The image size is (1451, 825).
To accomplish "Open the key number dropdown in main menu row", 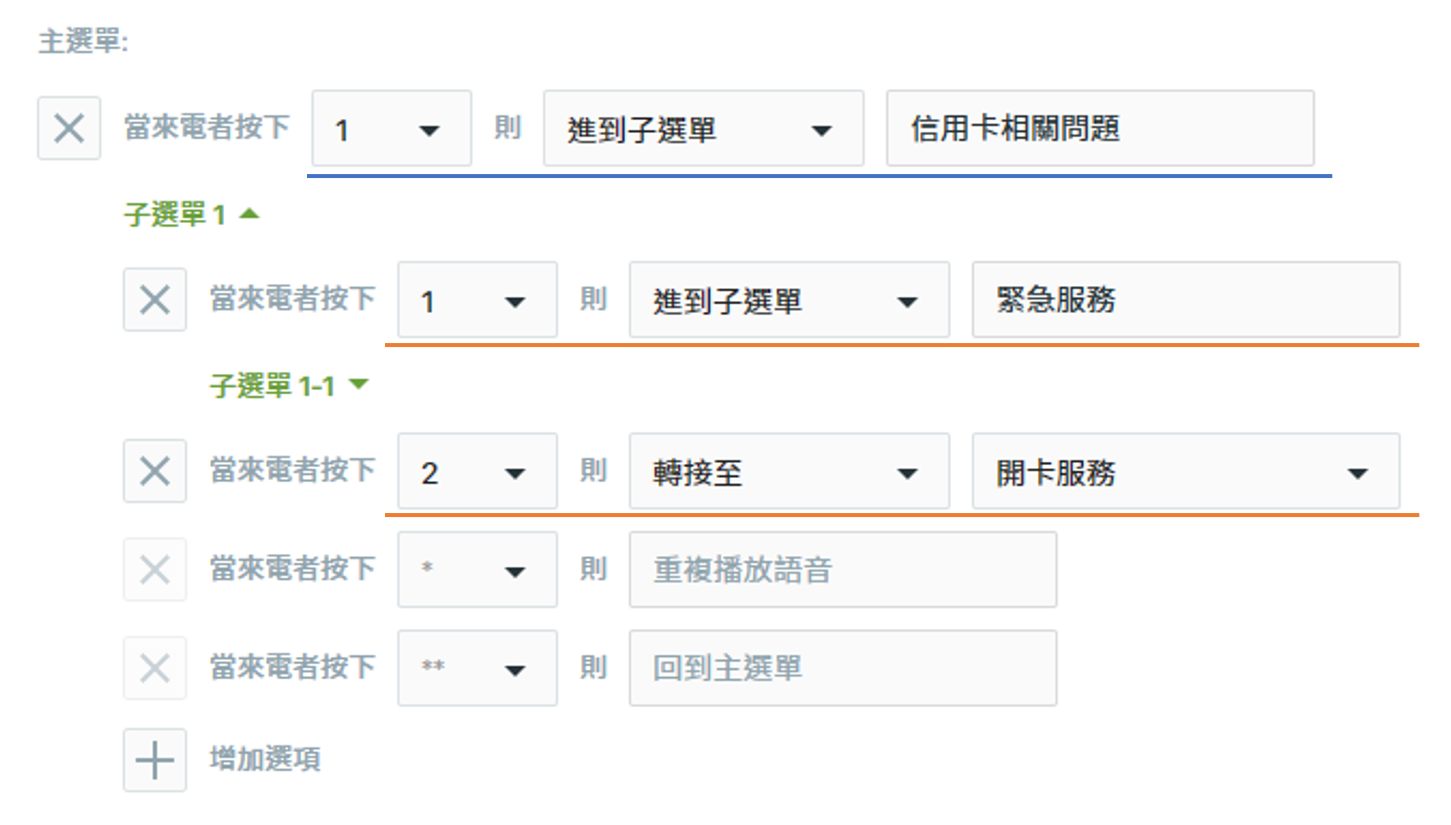I will click(392, 129).
